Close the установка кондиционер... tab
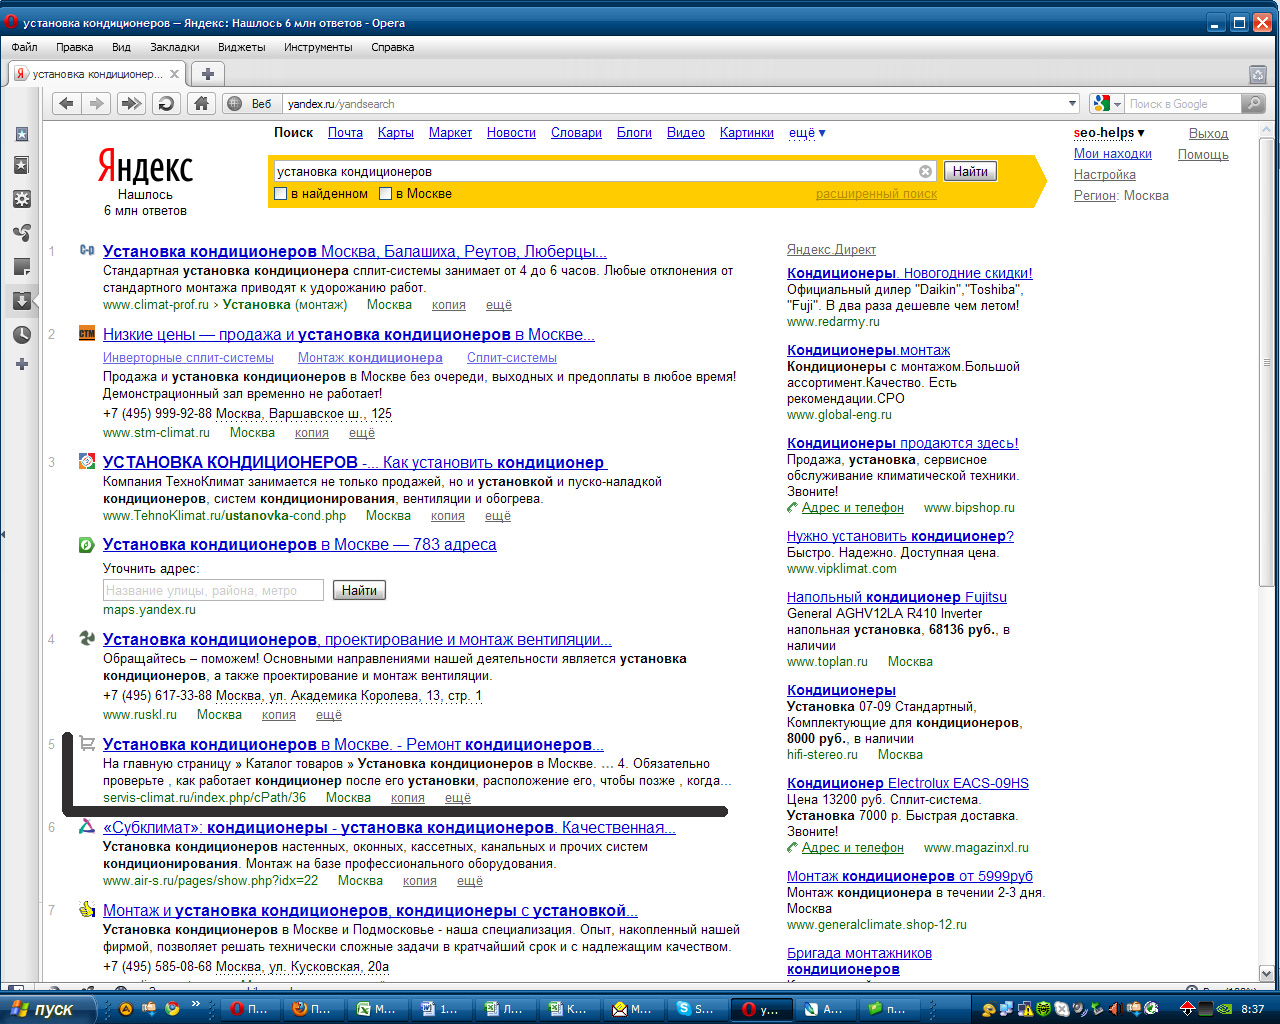 point(174,74)
